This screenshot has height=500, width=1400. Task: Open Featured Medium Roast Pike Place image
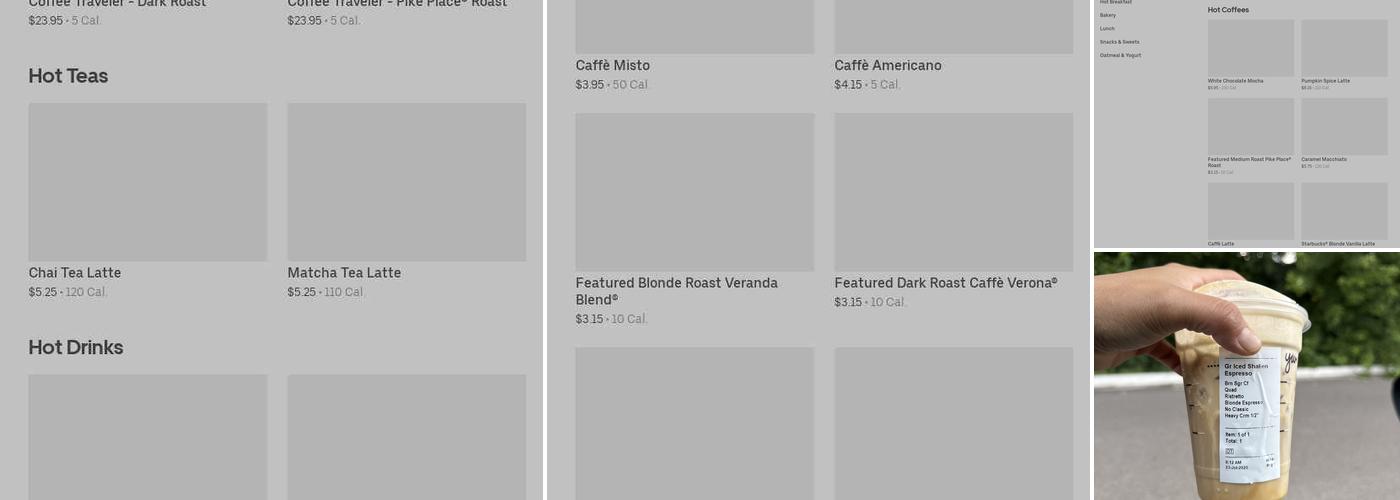click(1250, 126)
